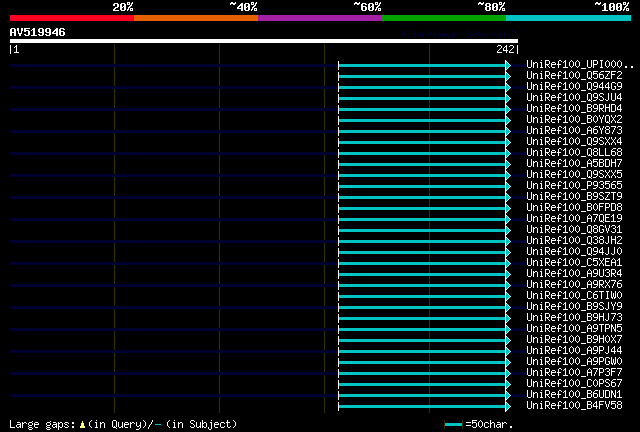Select the UniRef100_Q38JH2 label
The width and height of the screenshot is (640, 432).
[574, 241]
